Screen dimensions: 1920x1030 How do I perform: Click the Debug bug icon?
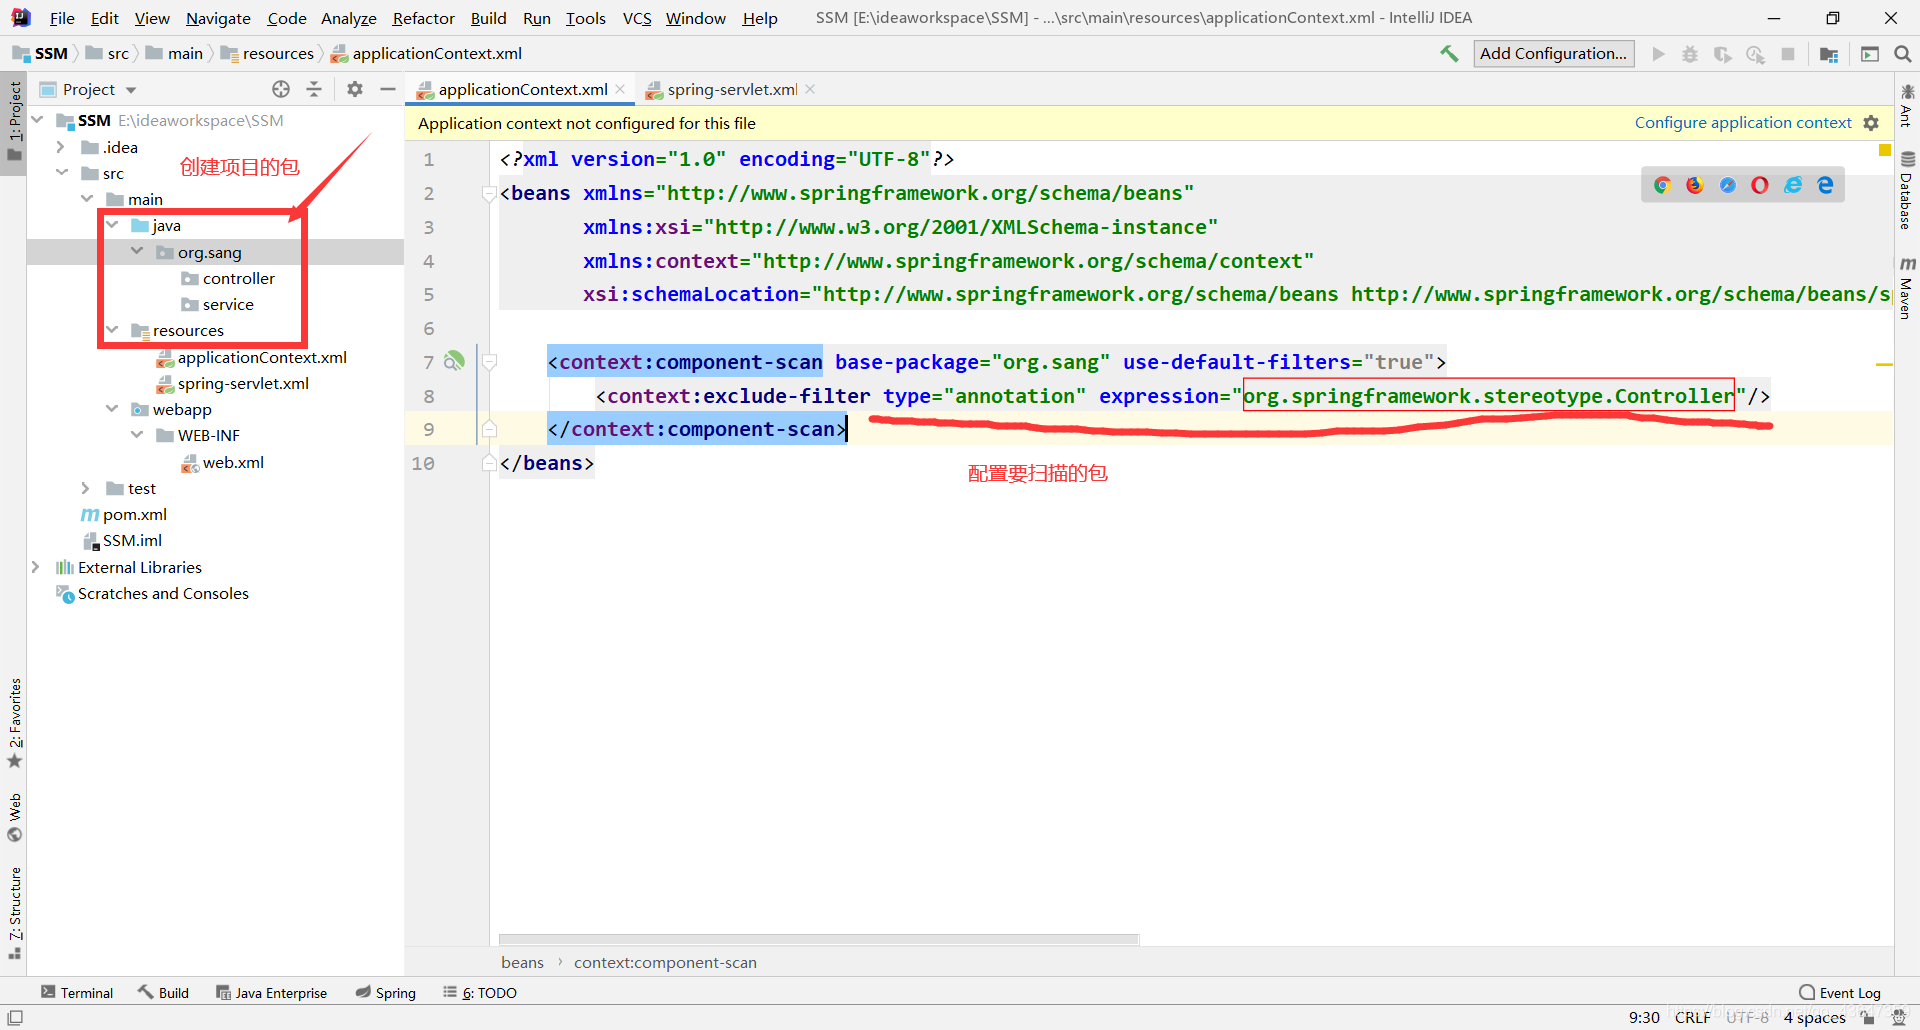[1690, 54]
